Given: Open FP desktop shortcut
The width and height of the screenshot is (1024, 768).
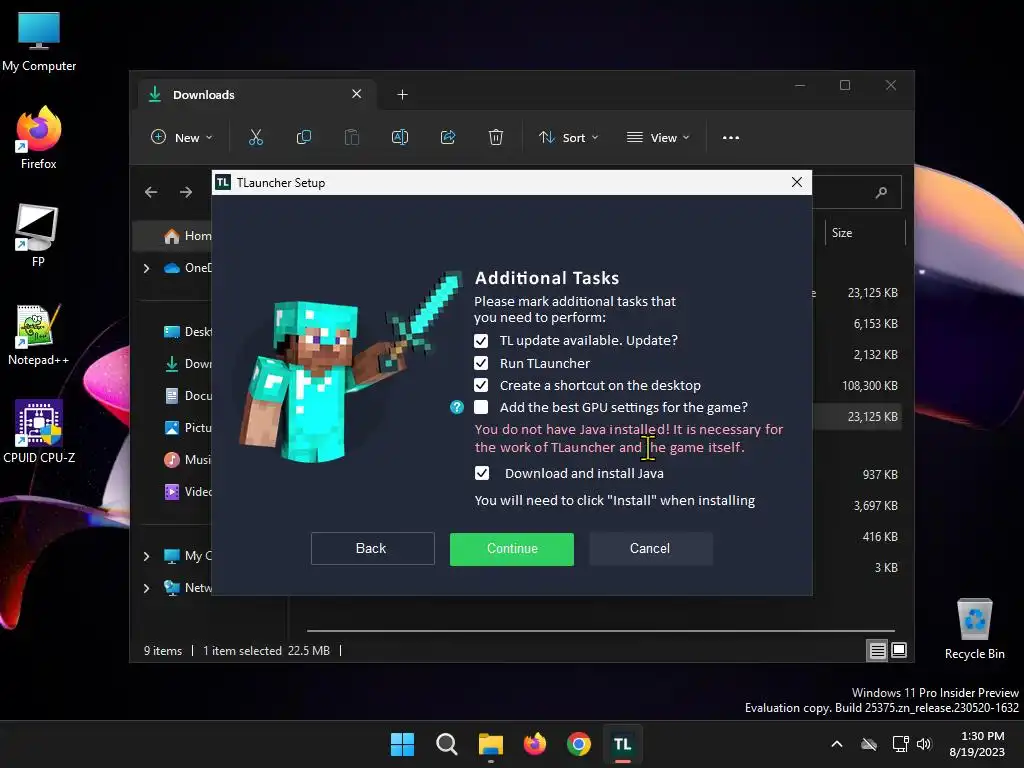Looking at the screenshot, I should point(38,236).
